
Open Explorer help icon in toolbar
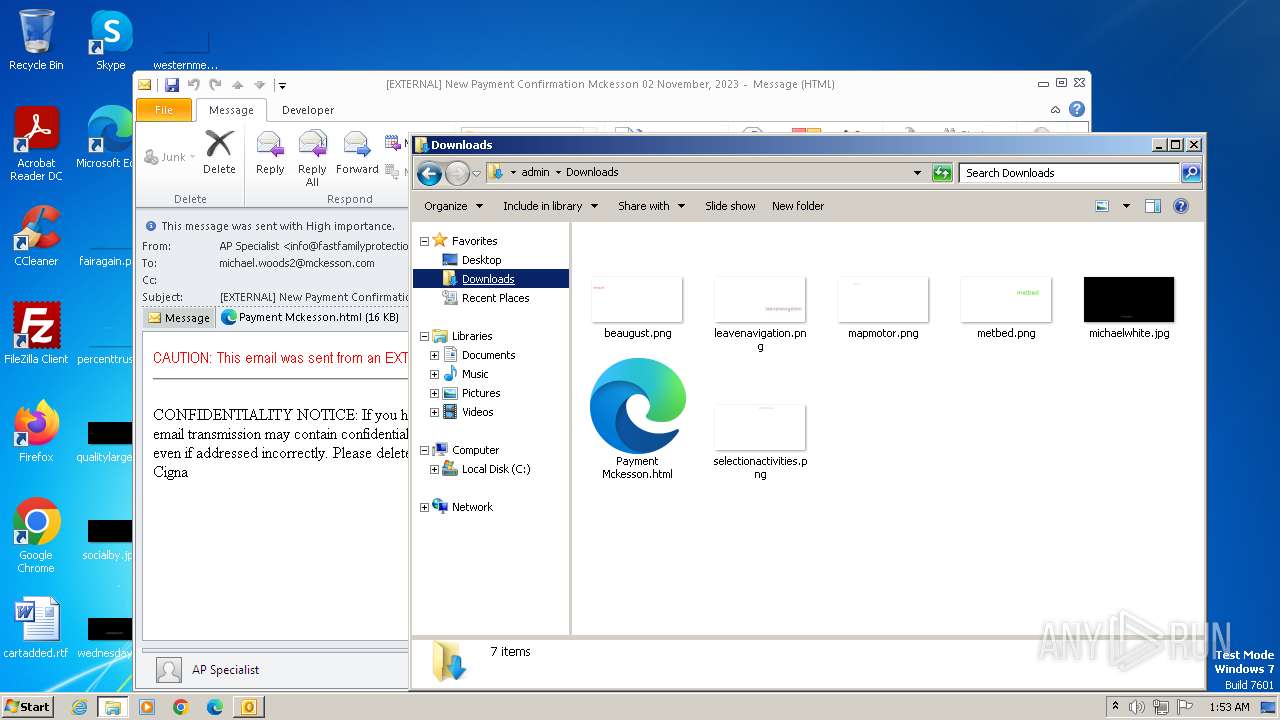click(1181, 206)
